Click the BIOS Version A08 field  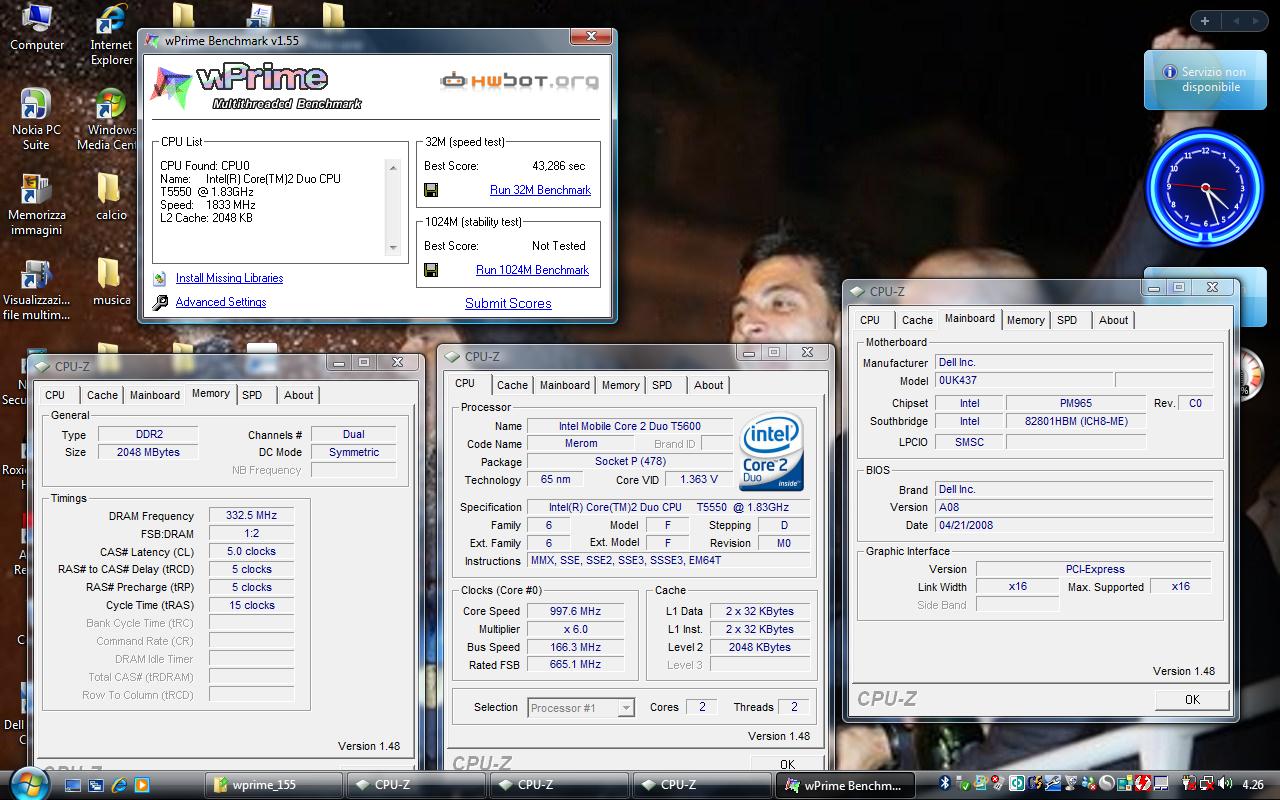[x=1074, y=507]
